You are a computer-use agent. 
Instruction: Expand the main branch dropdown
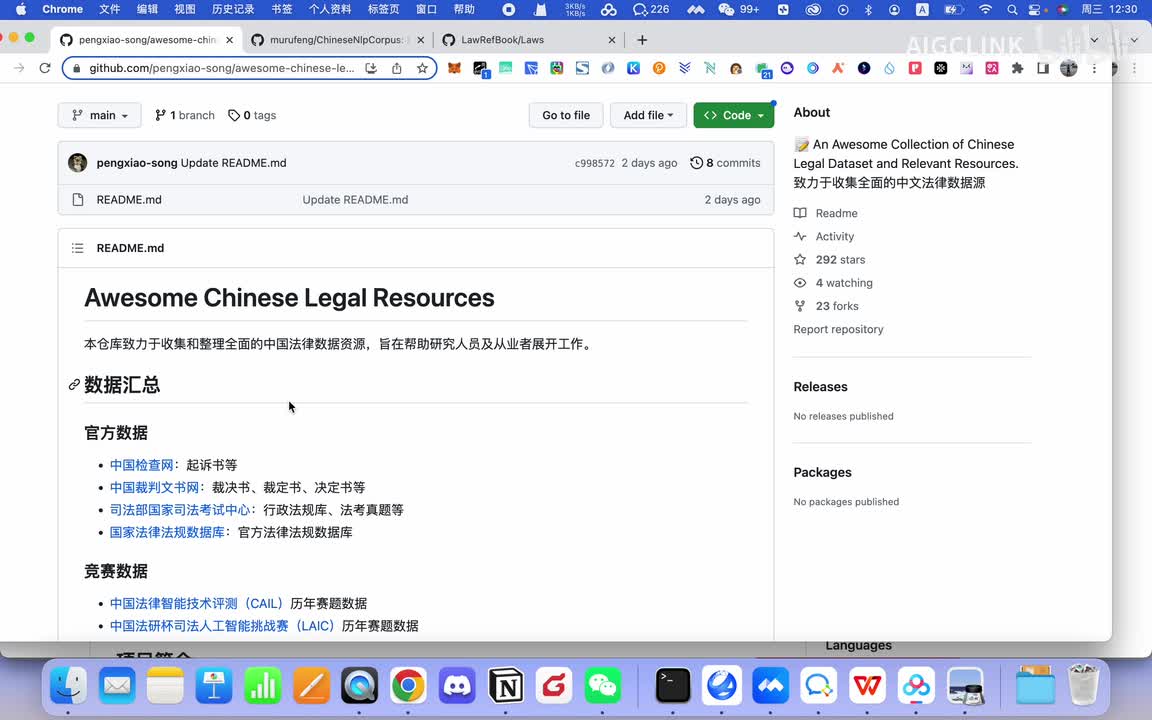point(100,115)
